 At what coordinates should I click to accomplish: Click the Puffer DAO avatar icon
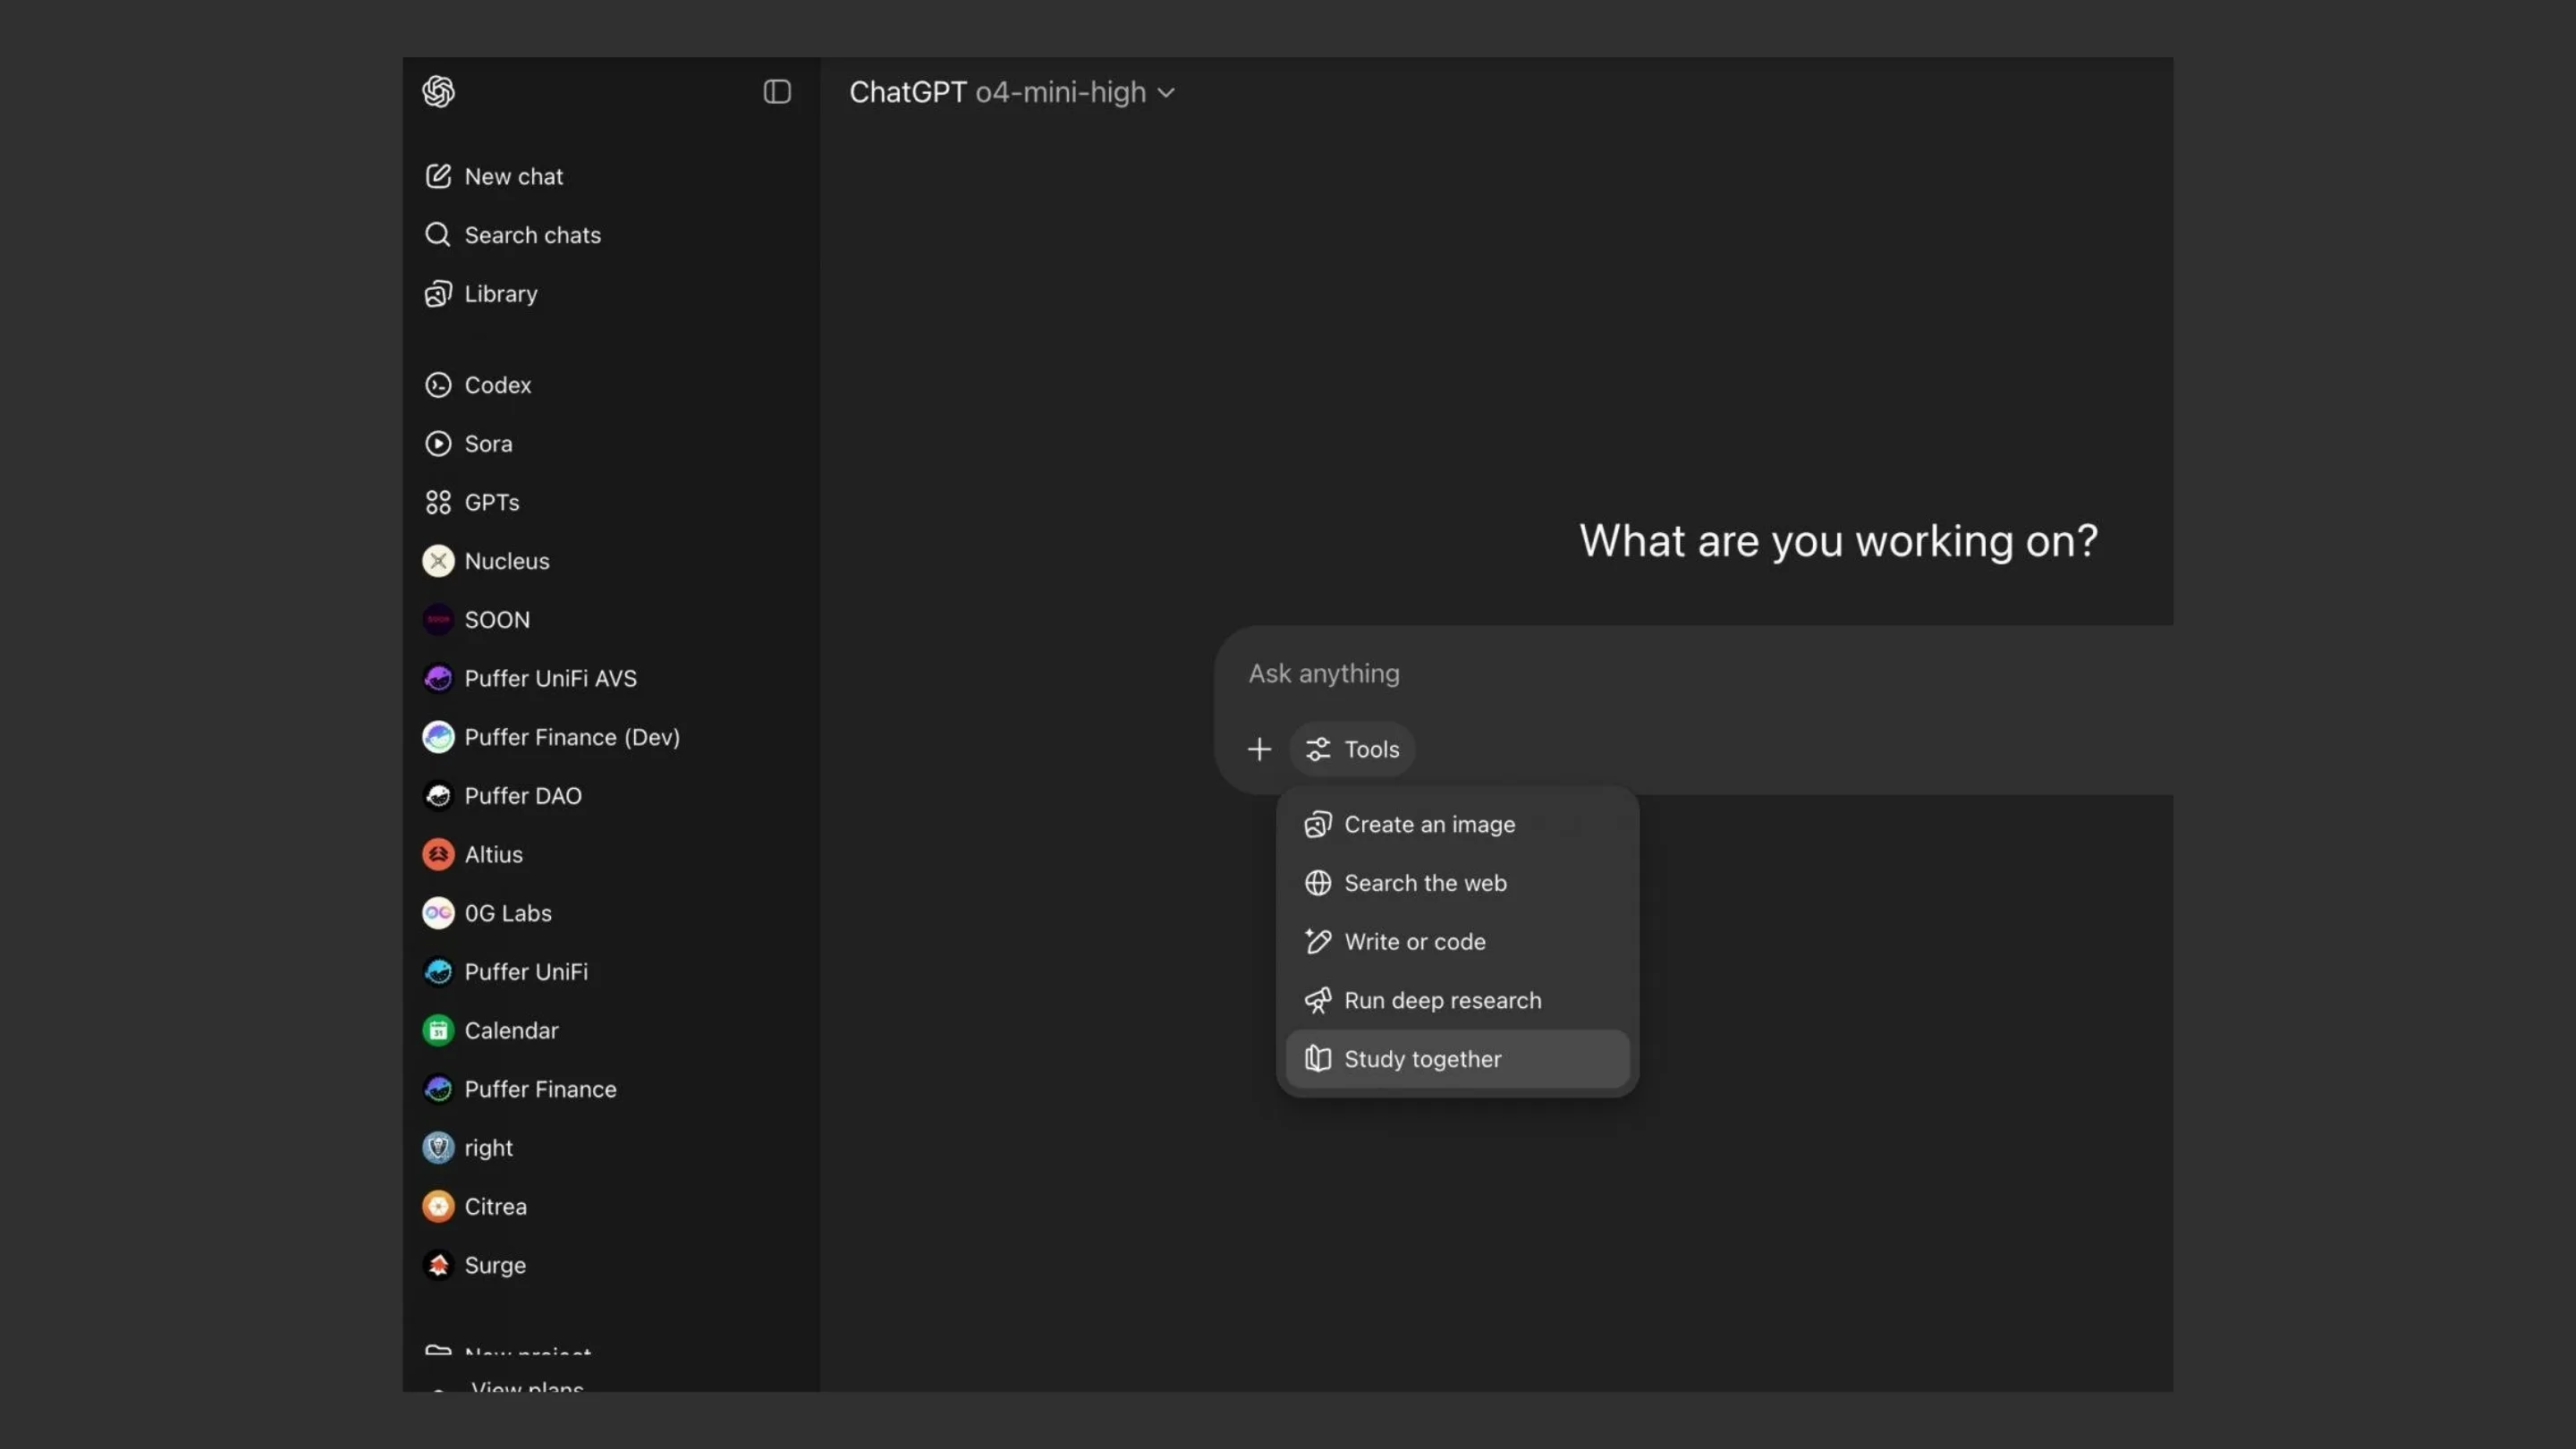[x=438, y=796]
